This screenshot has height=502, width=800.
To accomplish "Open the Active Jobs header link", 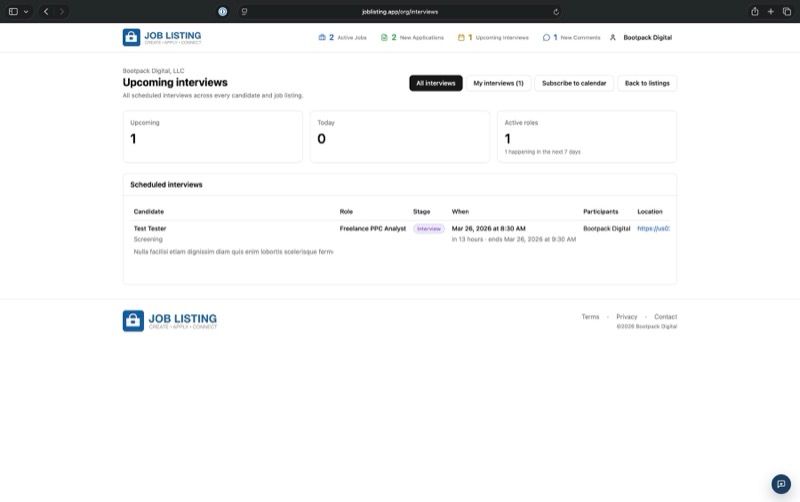I will click(342, 37).
